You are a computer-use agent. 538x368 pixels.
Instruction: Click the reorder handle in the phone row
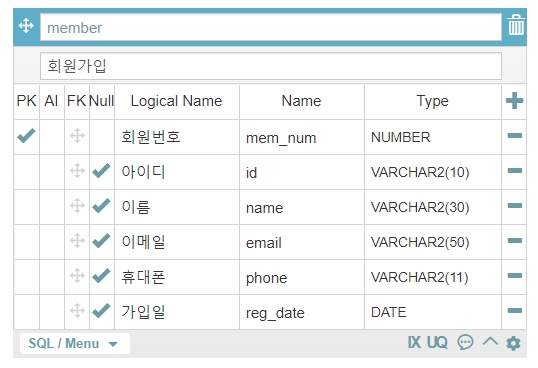tap(77, 275)
